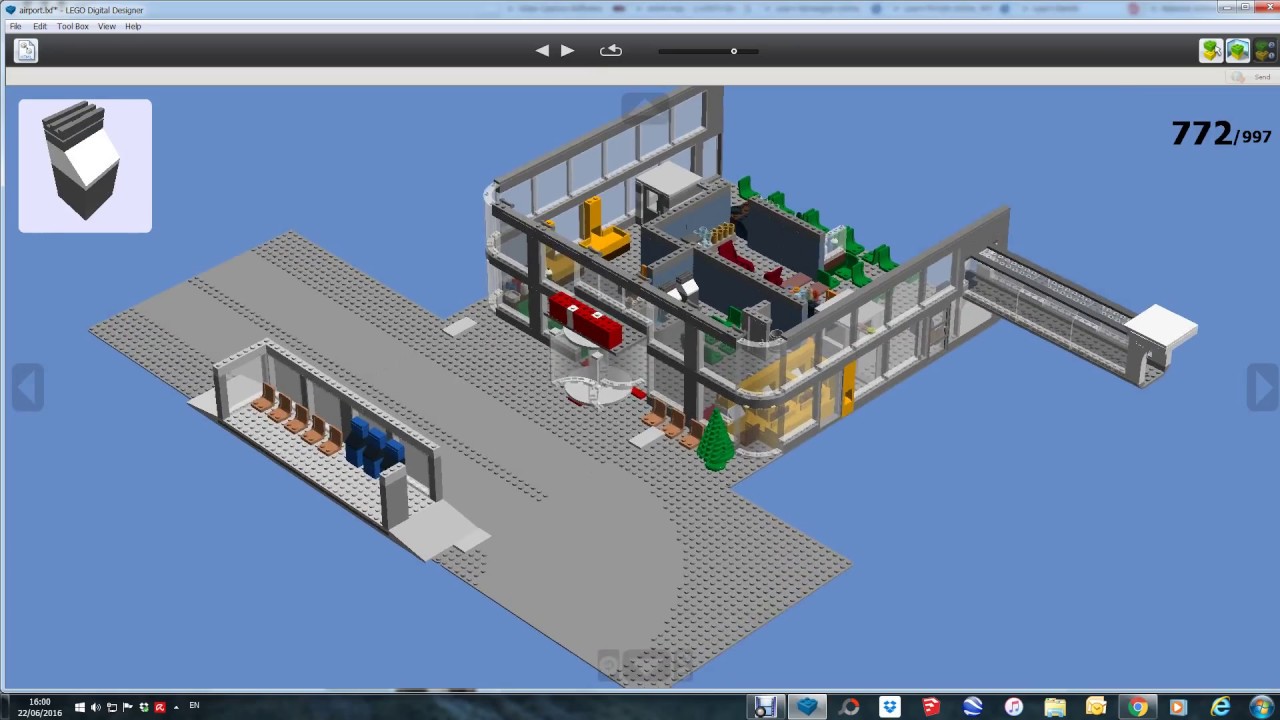Open the Tool Box menu
The image size is (1280, 720).
pos(72,26)
